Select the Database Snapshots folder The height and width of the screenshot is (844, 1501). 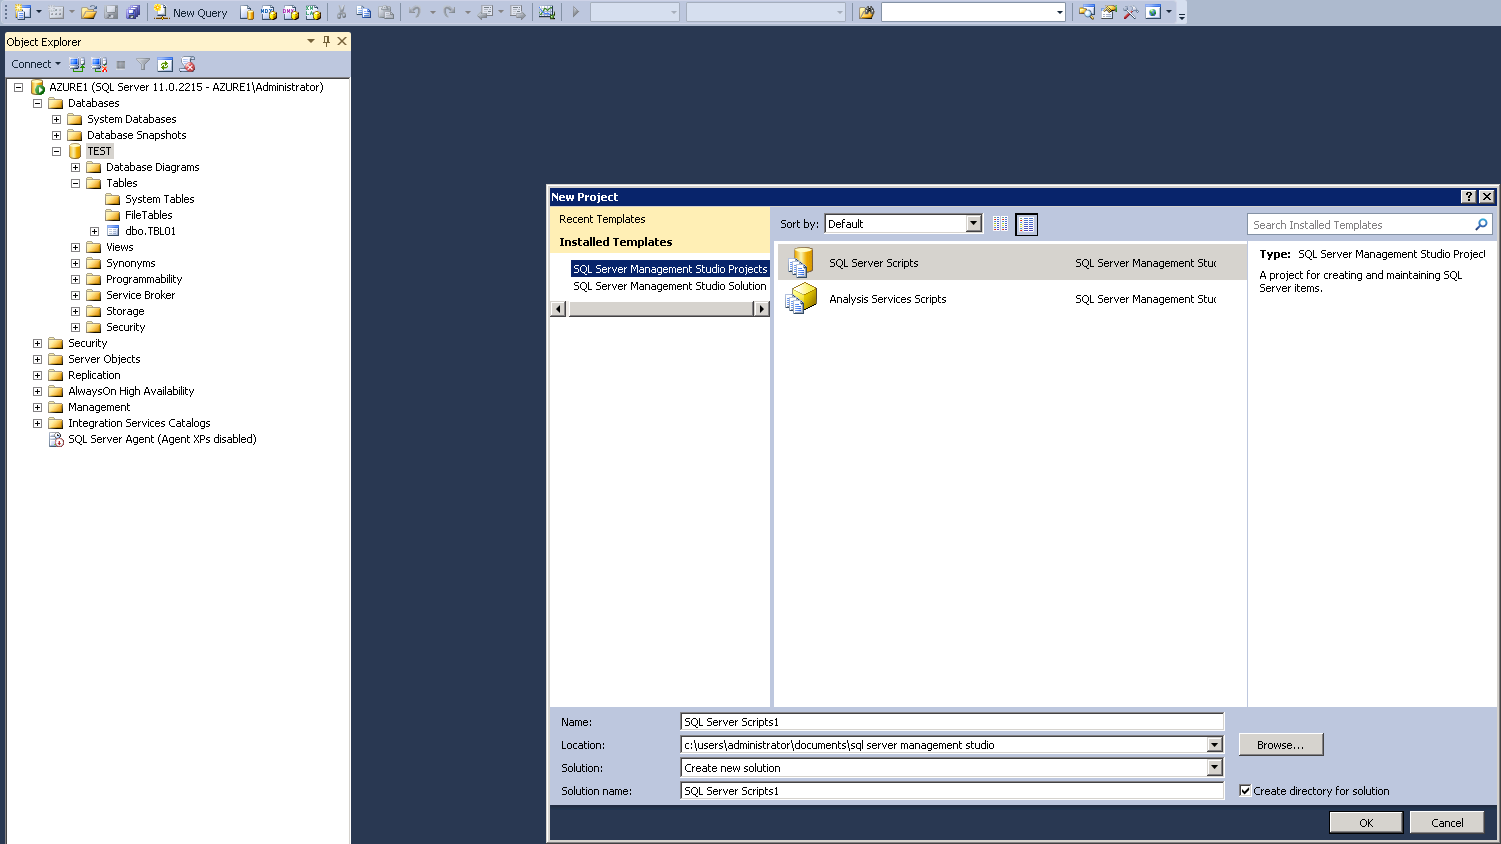coord(136,135)
